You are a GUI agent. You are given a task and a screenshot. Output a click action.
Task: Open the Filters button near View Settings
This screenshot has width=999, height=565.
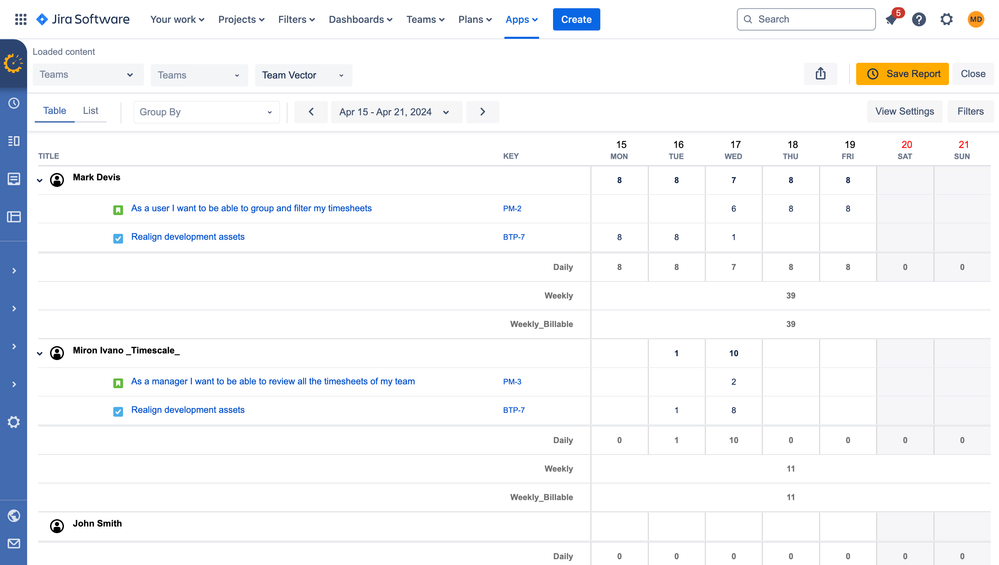970,111
